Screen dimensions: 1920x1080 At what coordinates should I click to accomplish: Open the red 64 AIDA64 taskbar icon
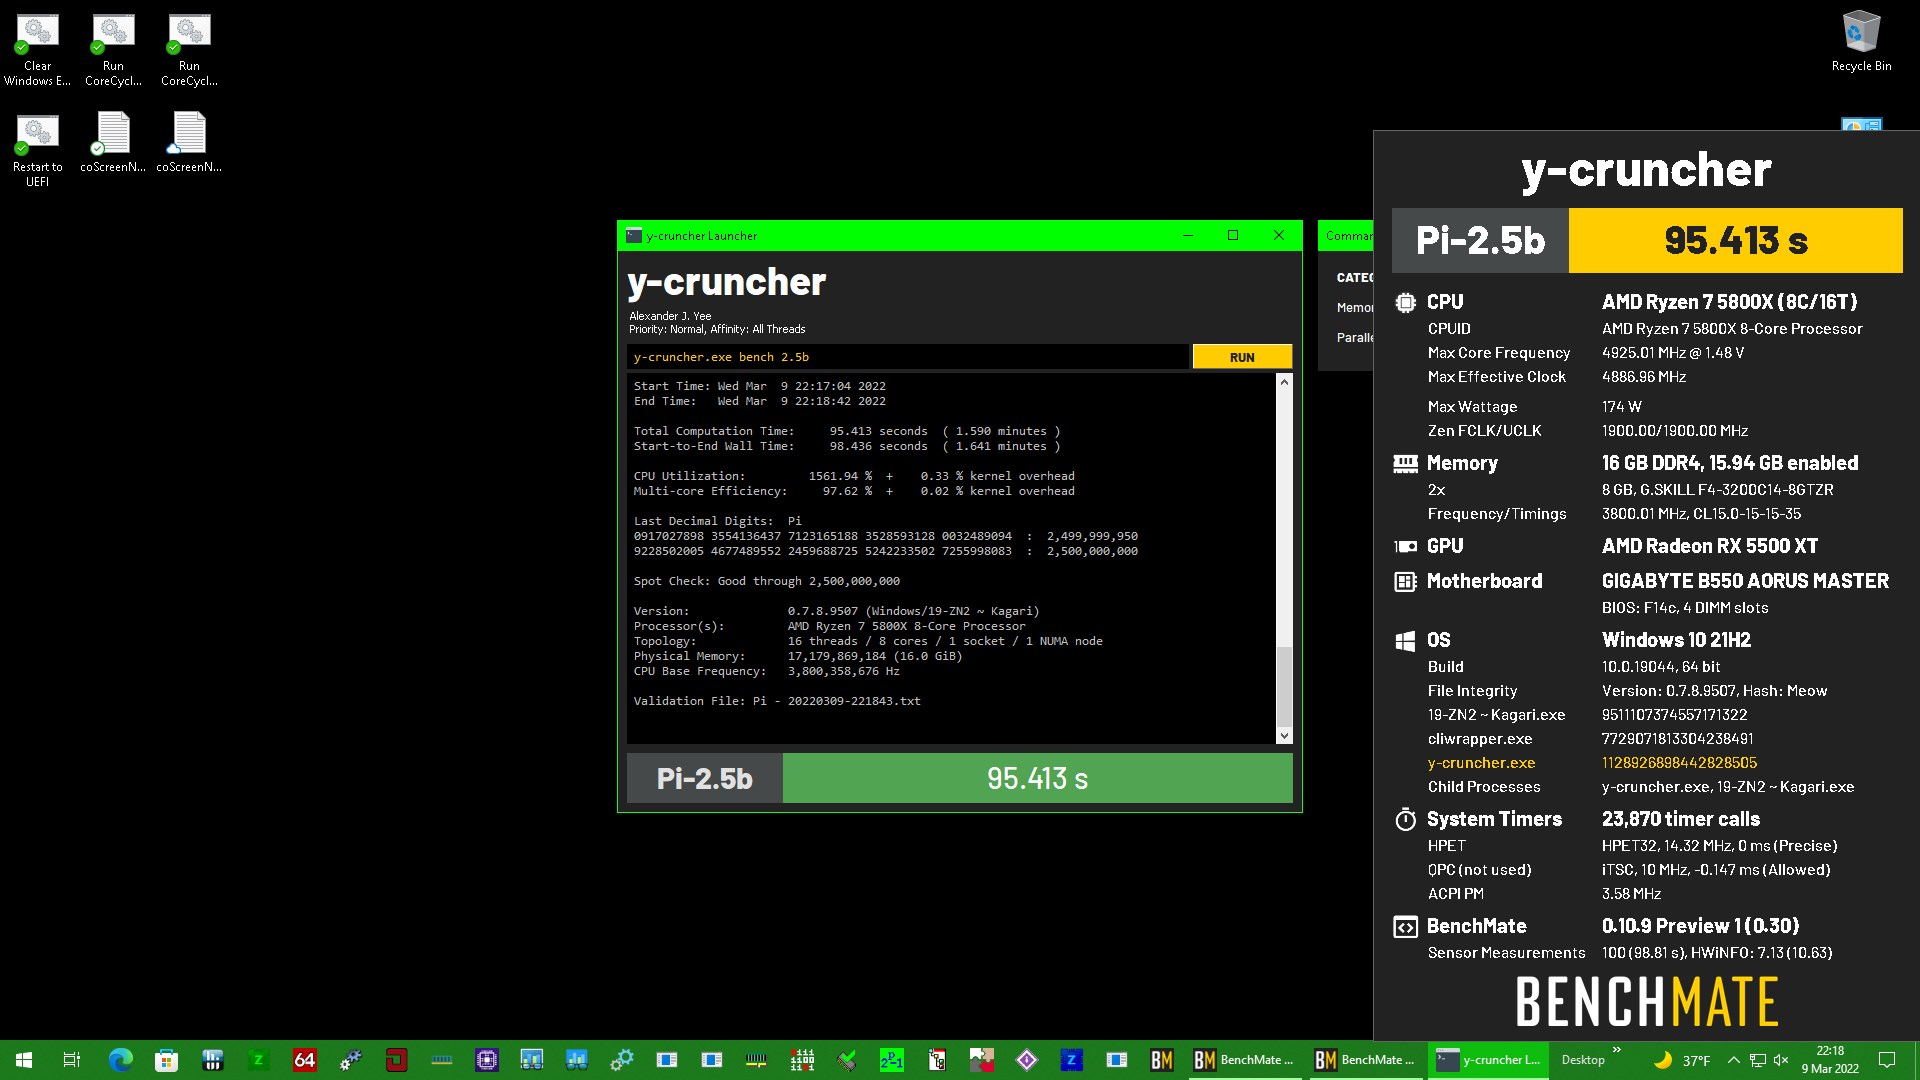pyautogui.click(x=304, y=1060)
